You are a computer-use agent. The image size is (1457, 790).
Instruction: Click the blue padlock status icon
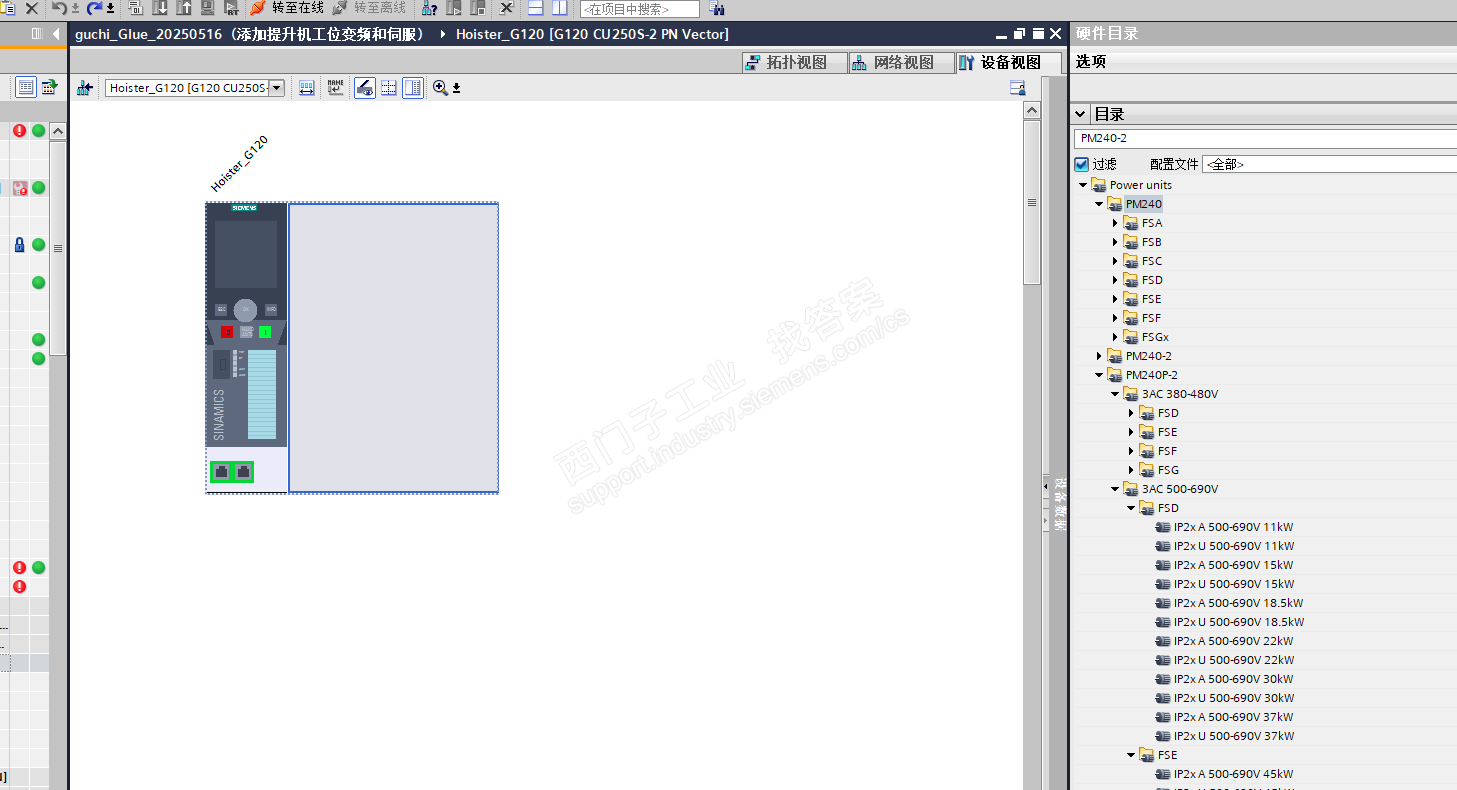(x=19, y=244)
